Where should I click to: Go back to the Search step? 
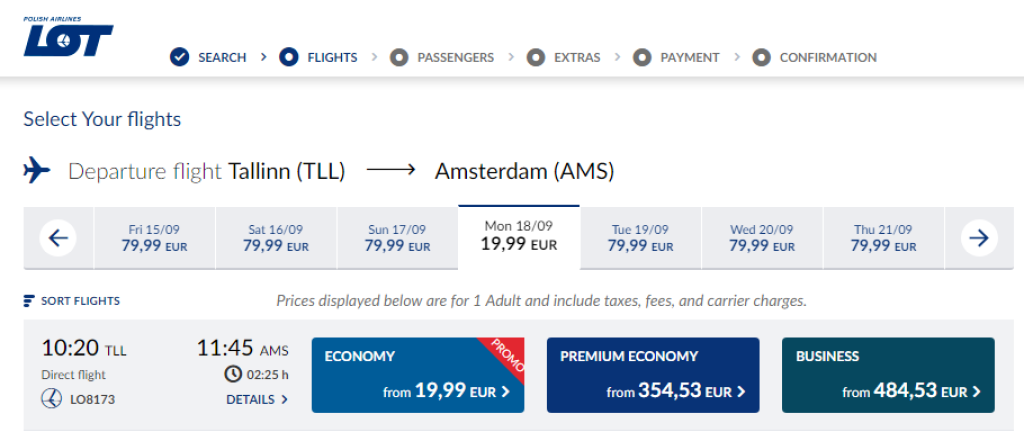point(221,57)
